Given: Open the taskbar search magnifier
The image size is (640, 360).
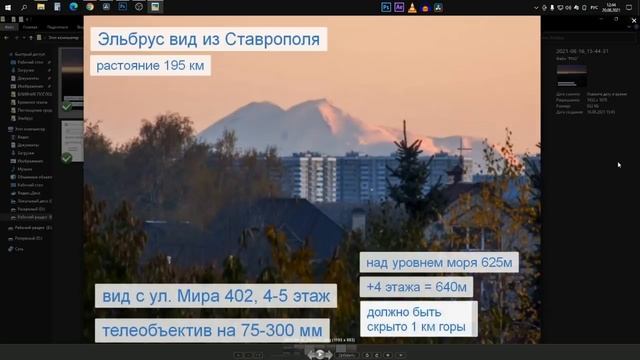Looking at the screenshot, I should (x=24, y=7).
